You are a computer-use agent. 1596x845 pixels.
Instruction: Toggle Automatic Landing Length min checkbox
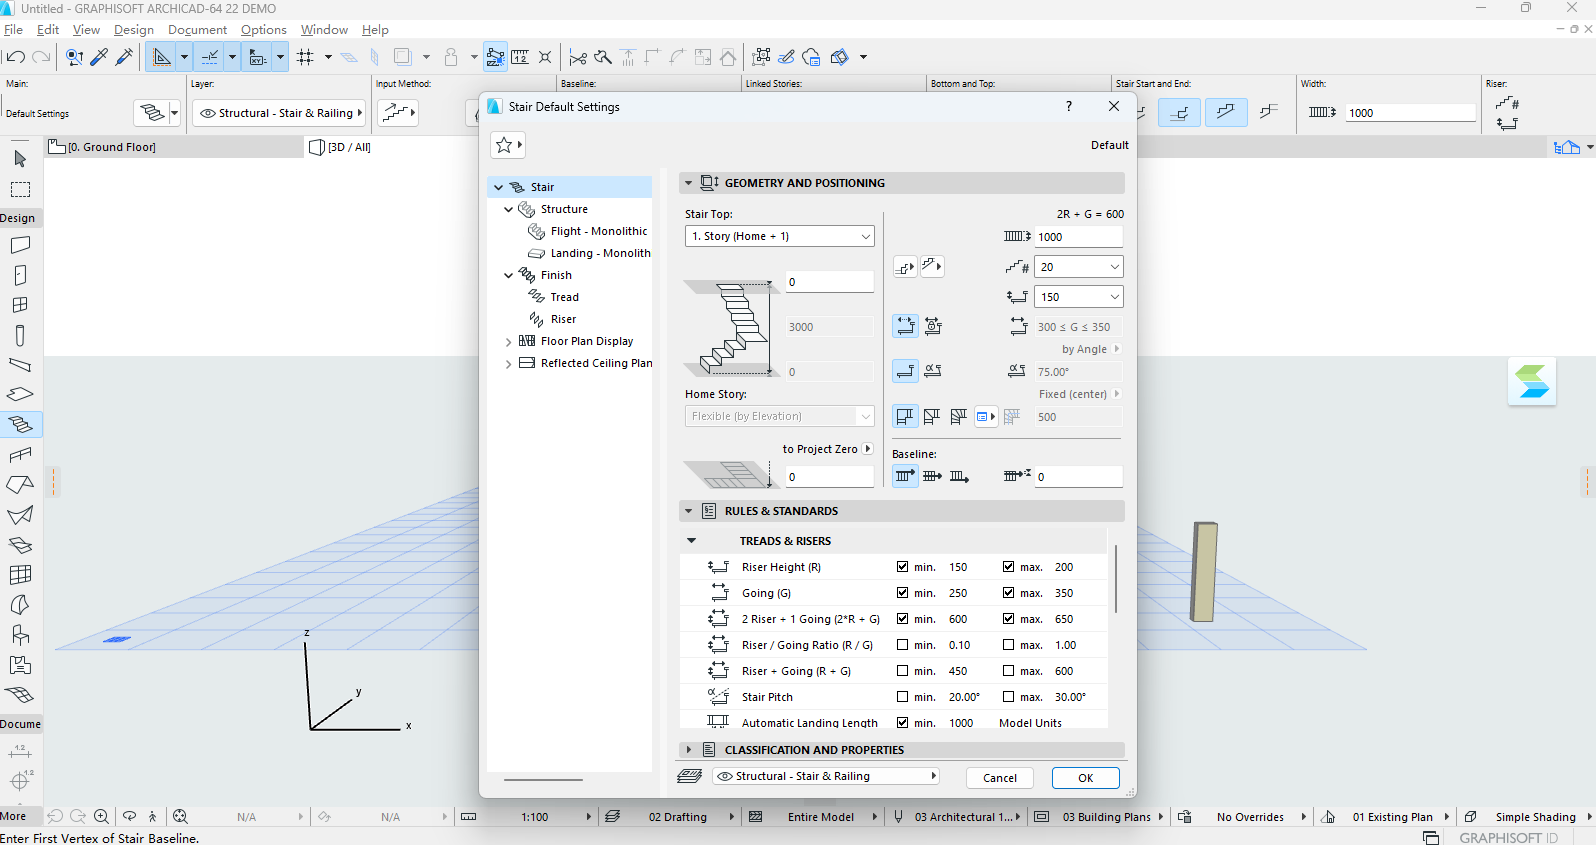click(902, 723)
